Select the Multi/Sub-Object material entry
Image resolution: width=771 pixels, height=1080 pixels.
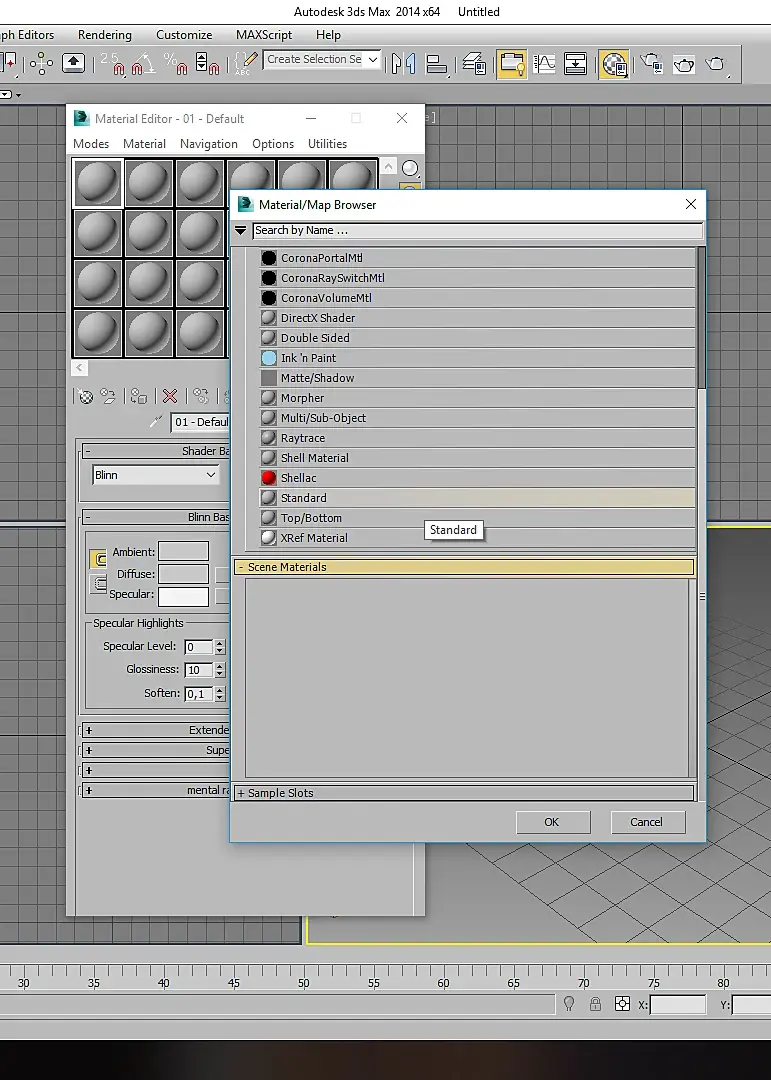tap(477, 417)
